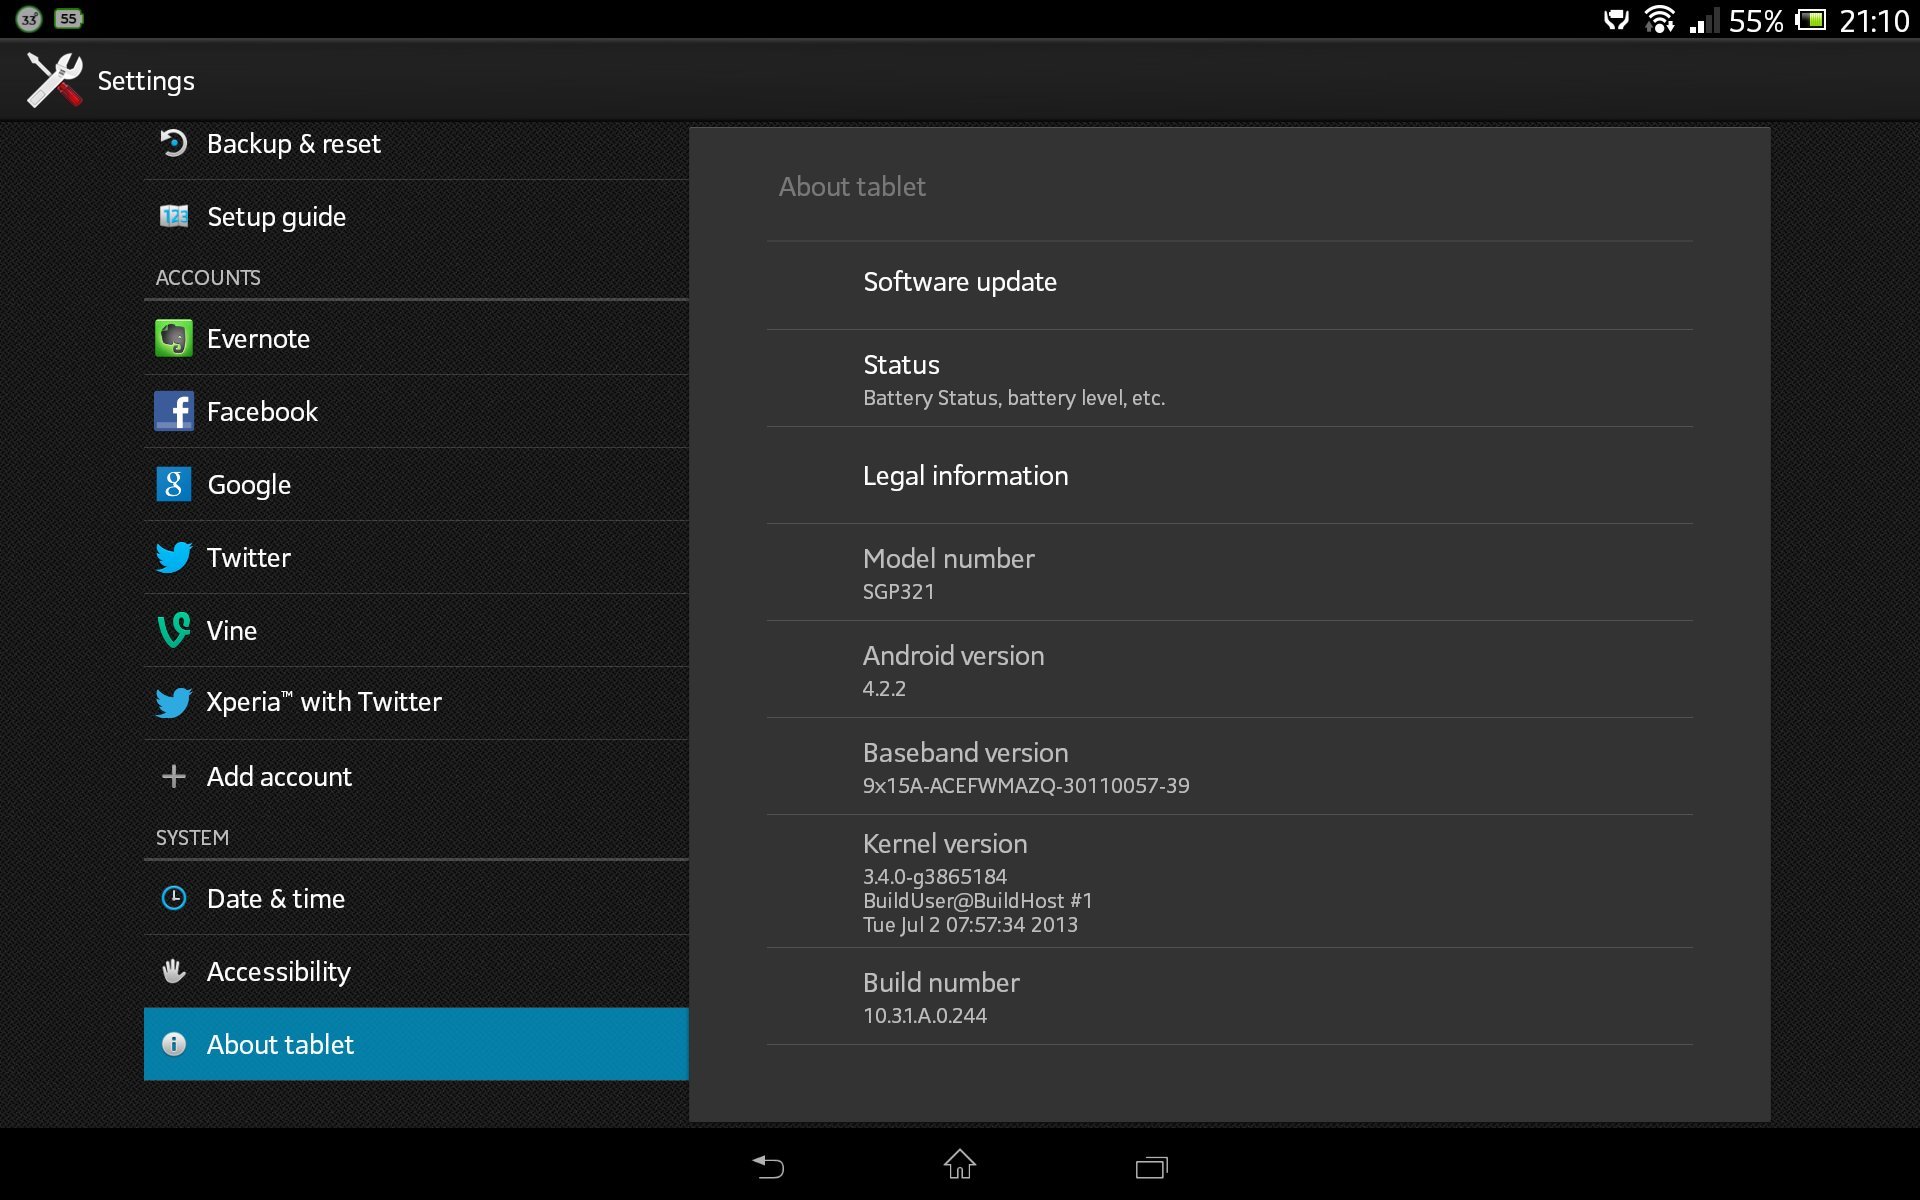The image size is (1920, 1200).
Task: Tap the Android version 4.2.2 row
Action: [x=1229, y=670]
